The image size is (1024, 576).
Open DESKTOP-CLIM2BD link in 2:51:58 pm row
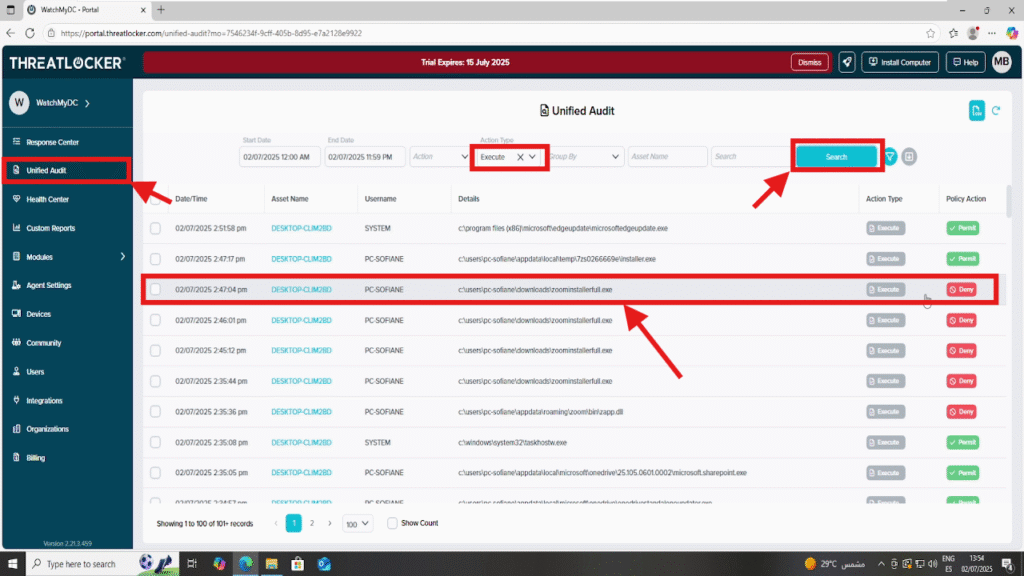coord(301,229)
